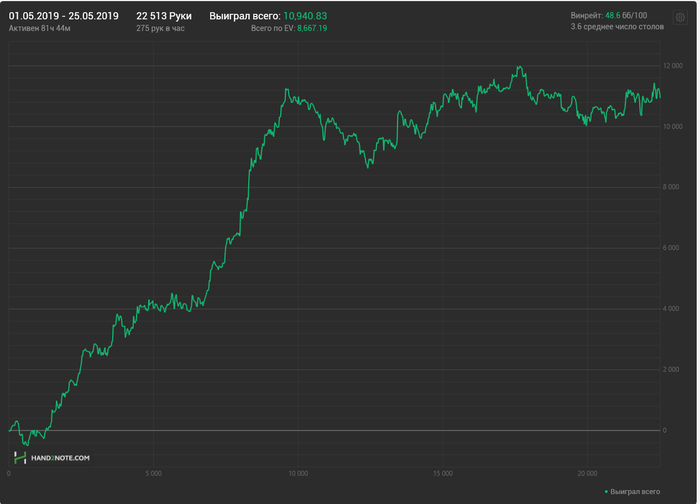This screenshot has width=700, height=504.
Task: Click the 2 000 y-axis label
Action: click(x=671, y=369)
